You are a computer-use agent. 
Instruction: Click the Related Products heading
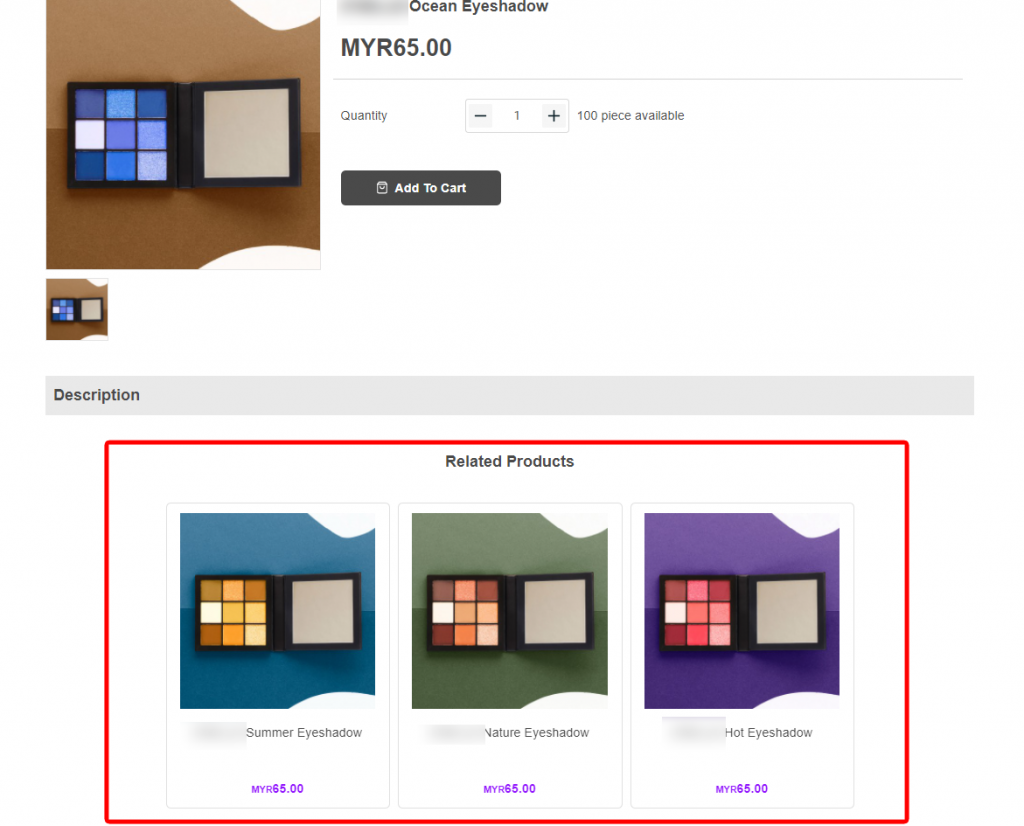tap(509, 462)
